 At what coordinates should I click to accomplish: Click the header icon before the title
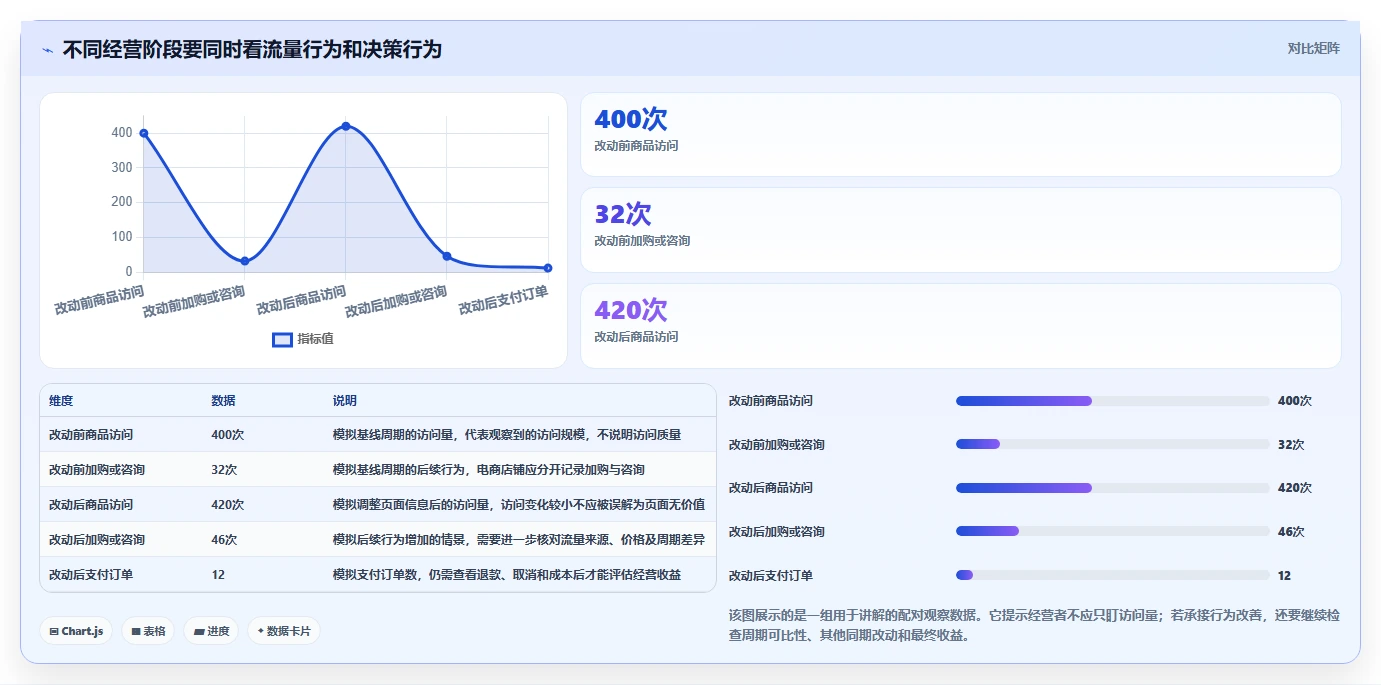[x=47, y=50]
